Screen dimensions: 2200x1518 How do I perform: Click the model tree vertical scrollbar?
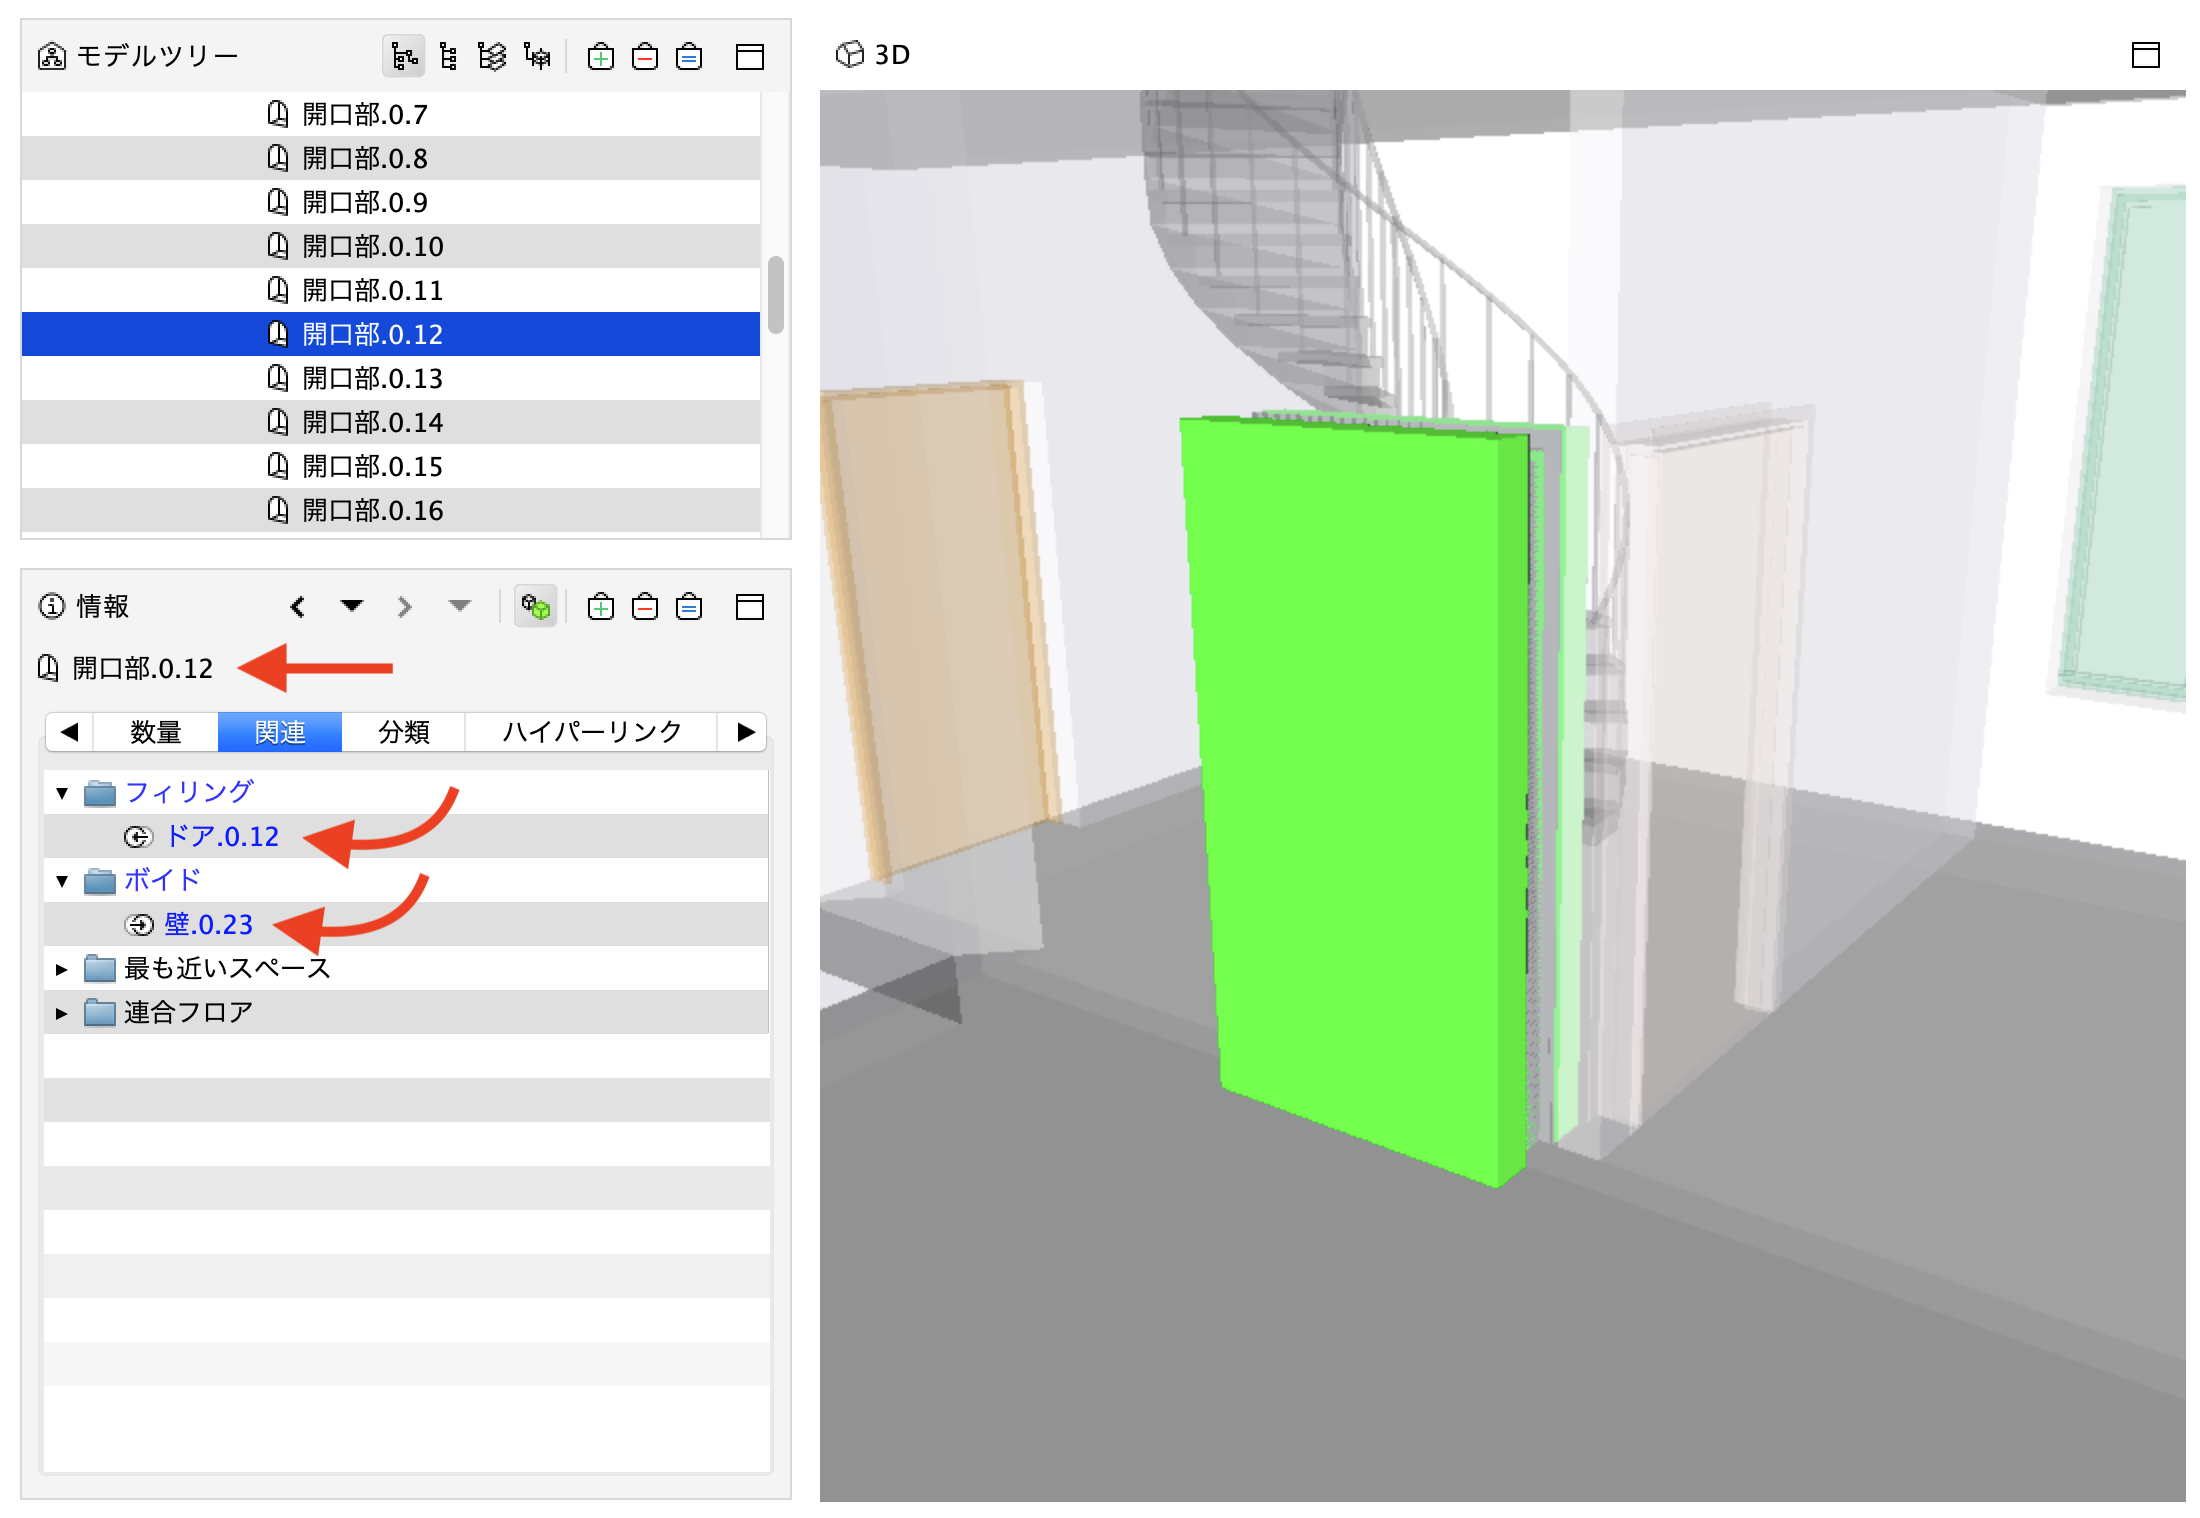click(776, 295)
